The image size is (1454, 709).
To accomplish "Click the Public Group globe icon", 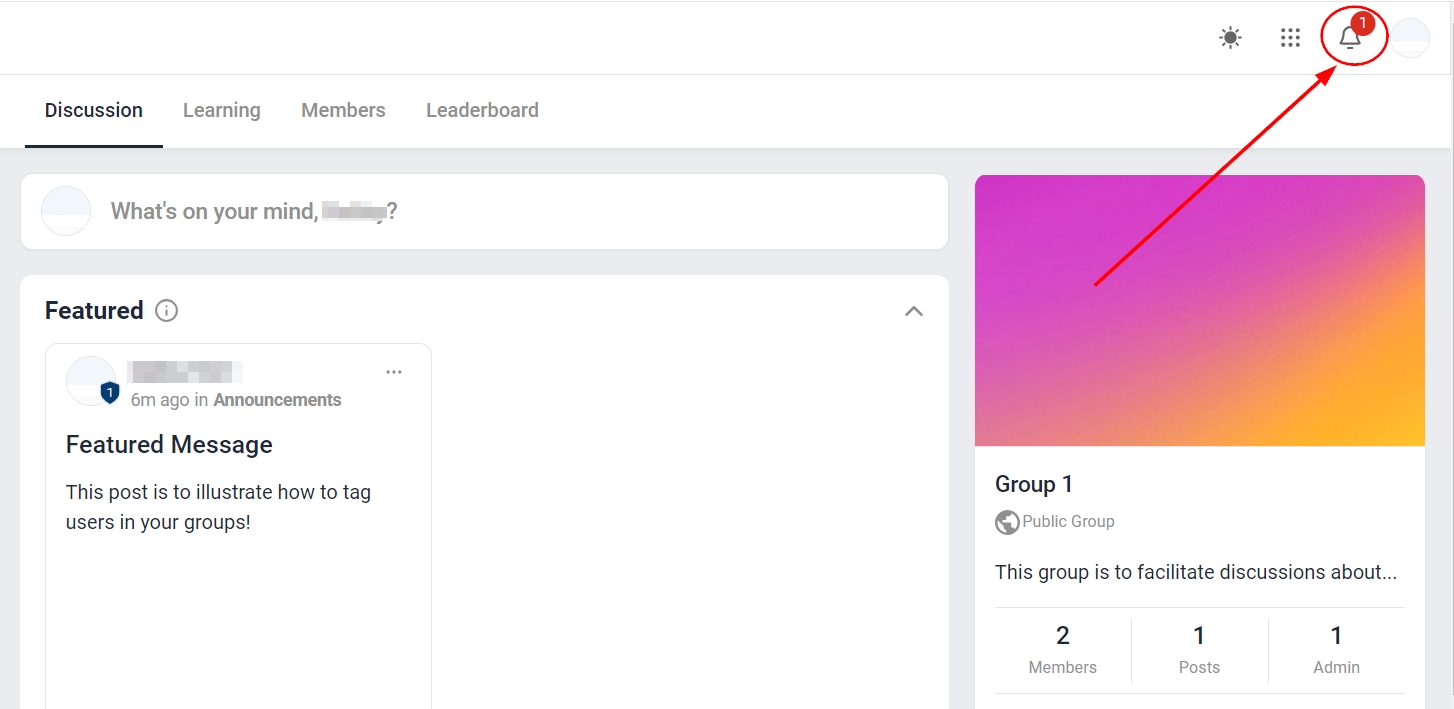I will [1007, 522].
